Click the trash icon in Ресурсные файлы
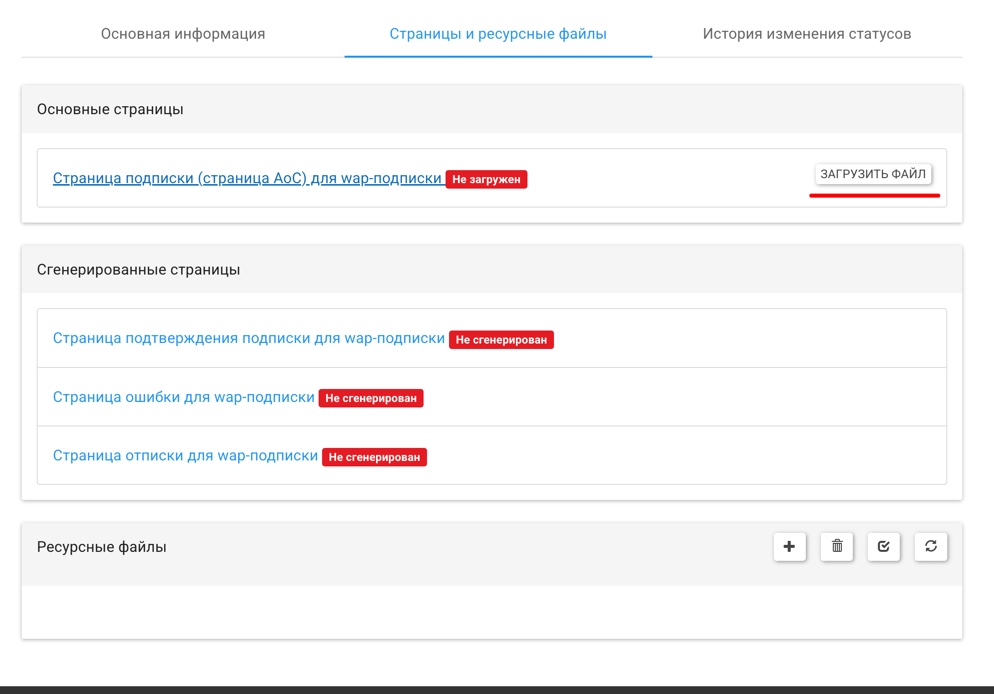 [837, 547]
